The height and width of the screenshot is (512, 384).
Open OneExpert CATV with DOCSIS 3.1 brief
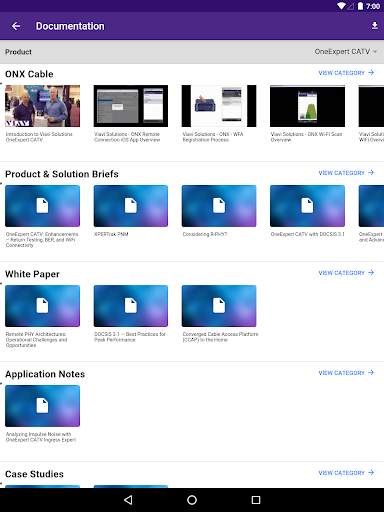tap(307, 206)
